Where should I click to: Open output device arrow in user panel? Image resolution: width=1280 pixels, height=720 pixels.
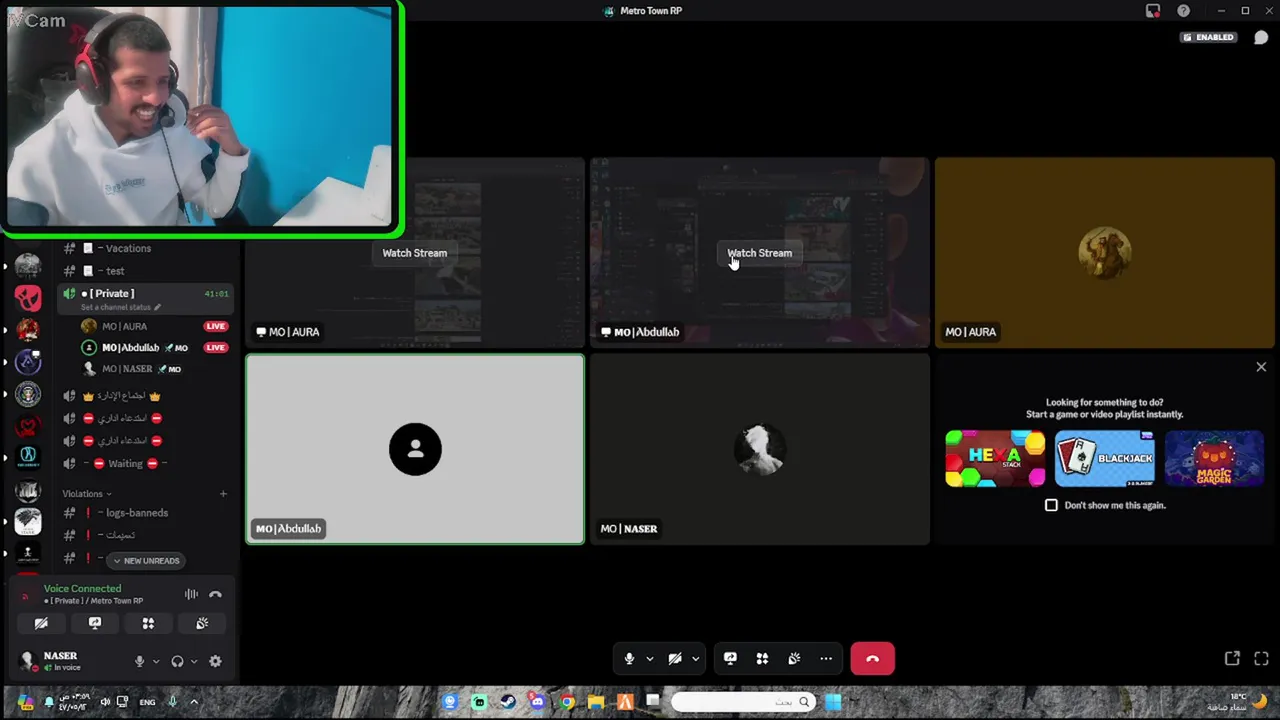click(x=194, y=661)
